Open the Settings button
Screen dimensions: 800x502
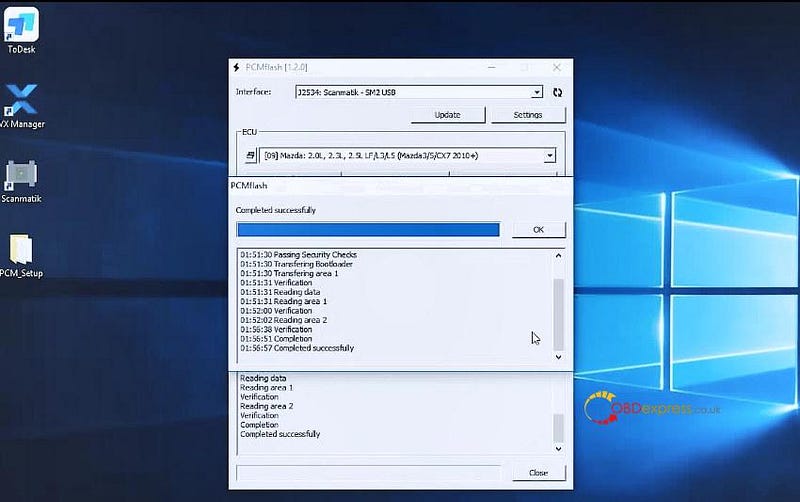[x=528, y=115]
